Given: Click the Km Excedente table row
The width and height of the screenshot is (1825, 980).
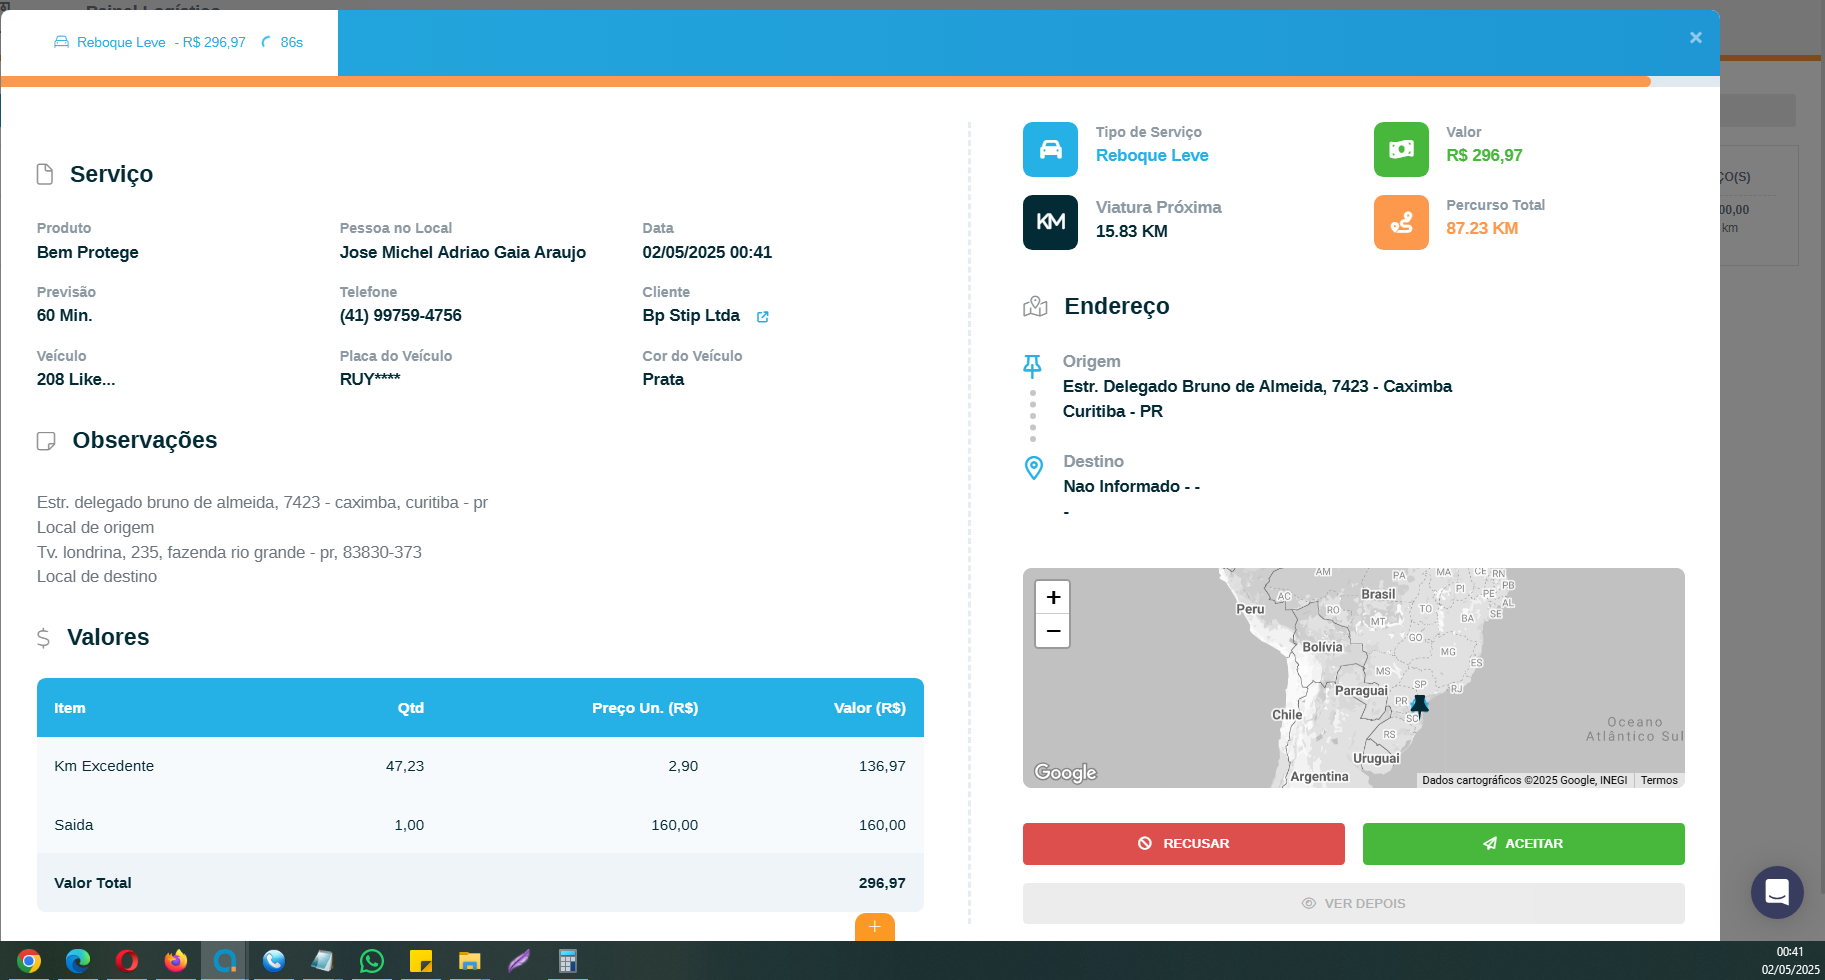Looking at the screenshot, I should (x=480, y=766).
